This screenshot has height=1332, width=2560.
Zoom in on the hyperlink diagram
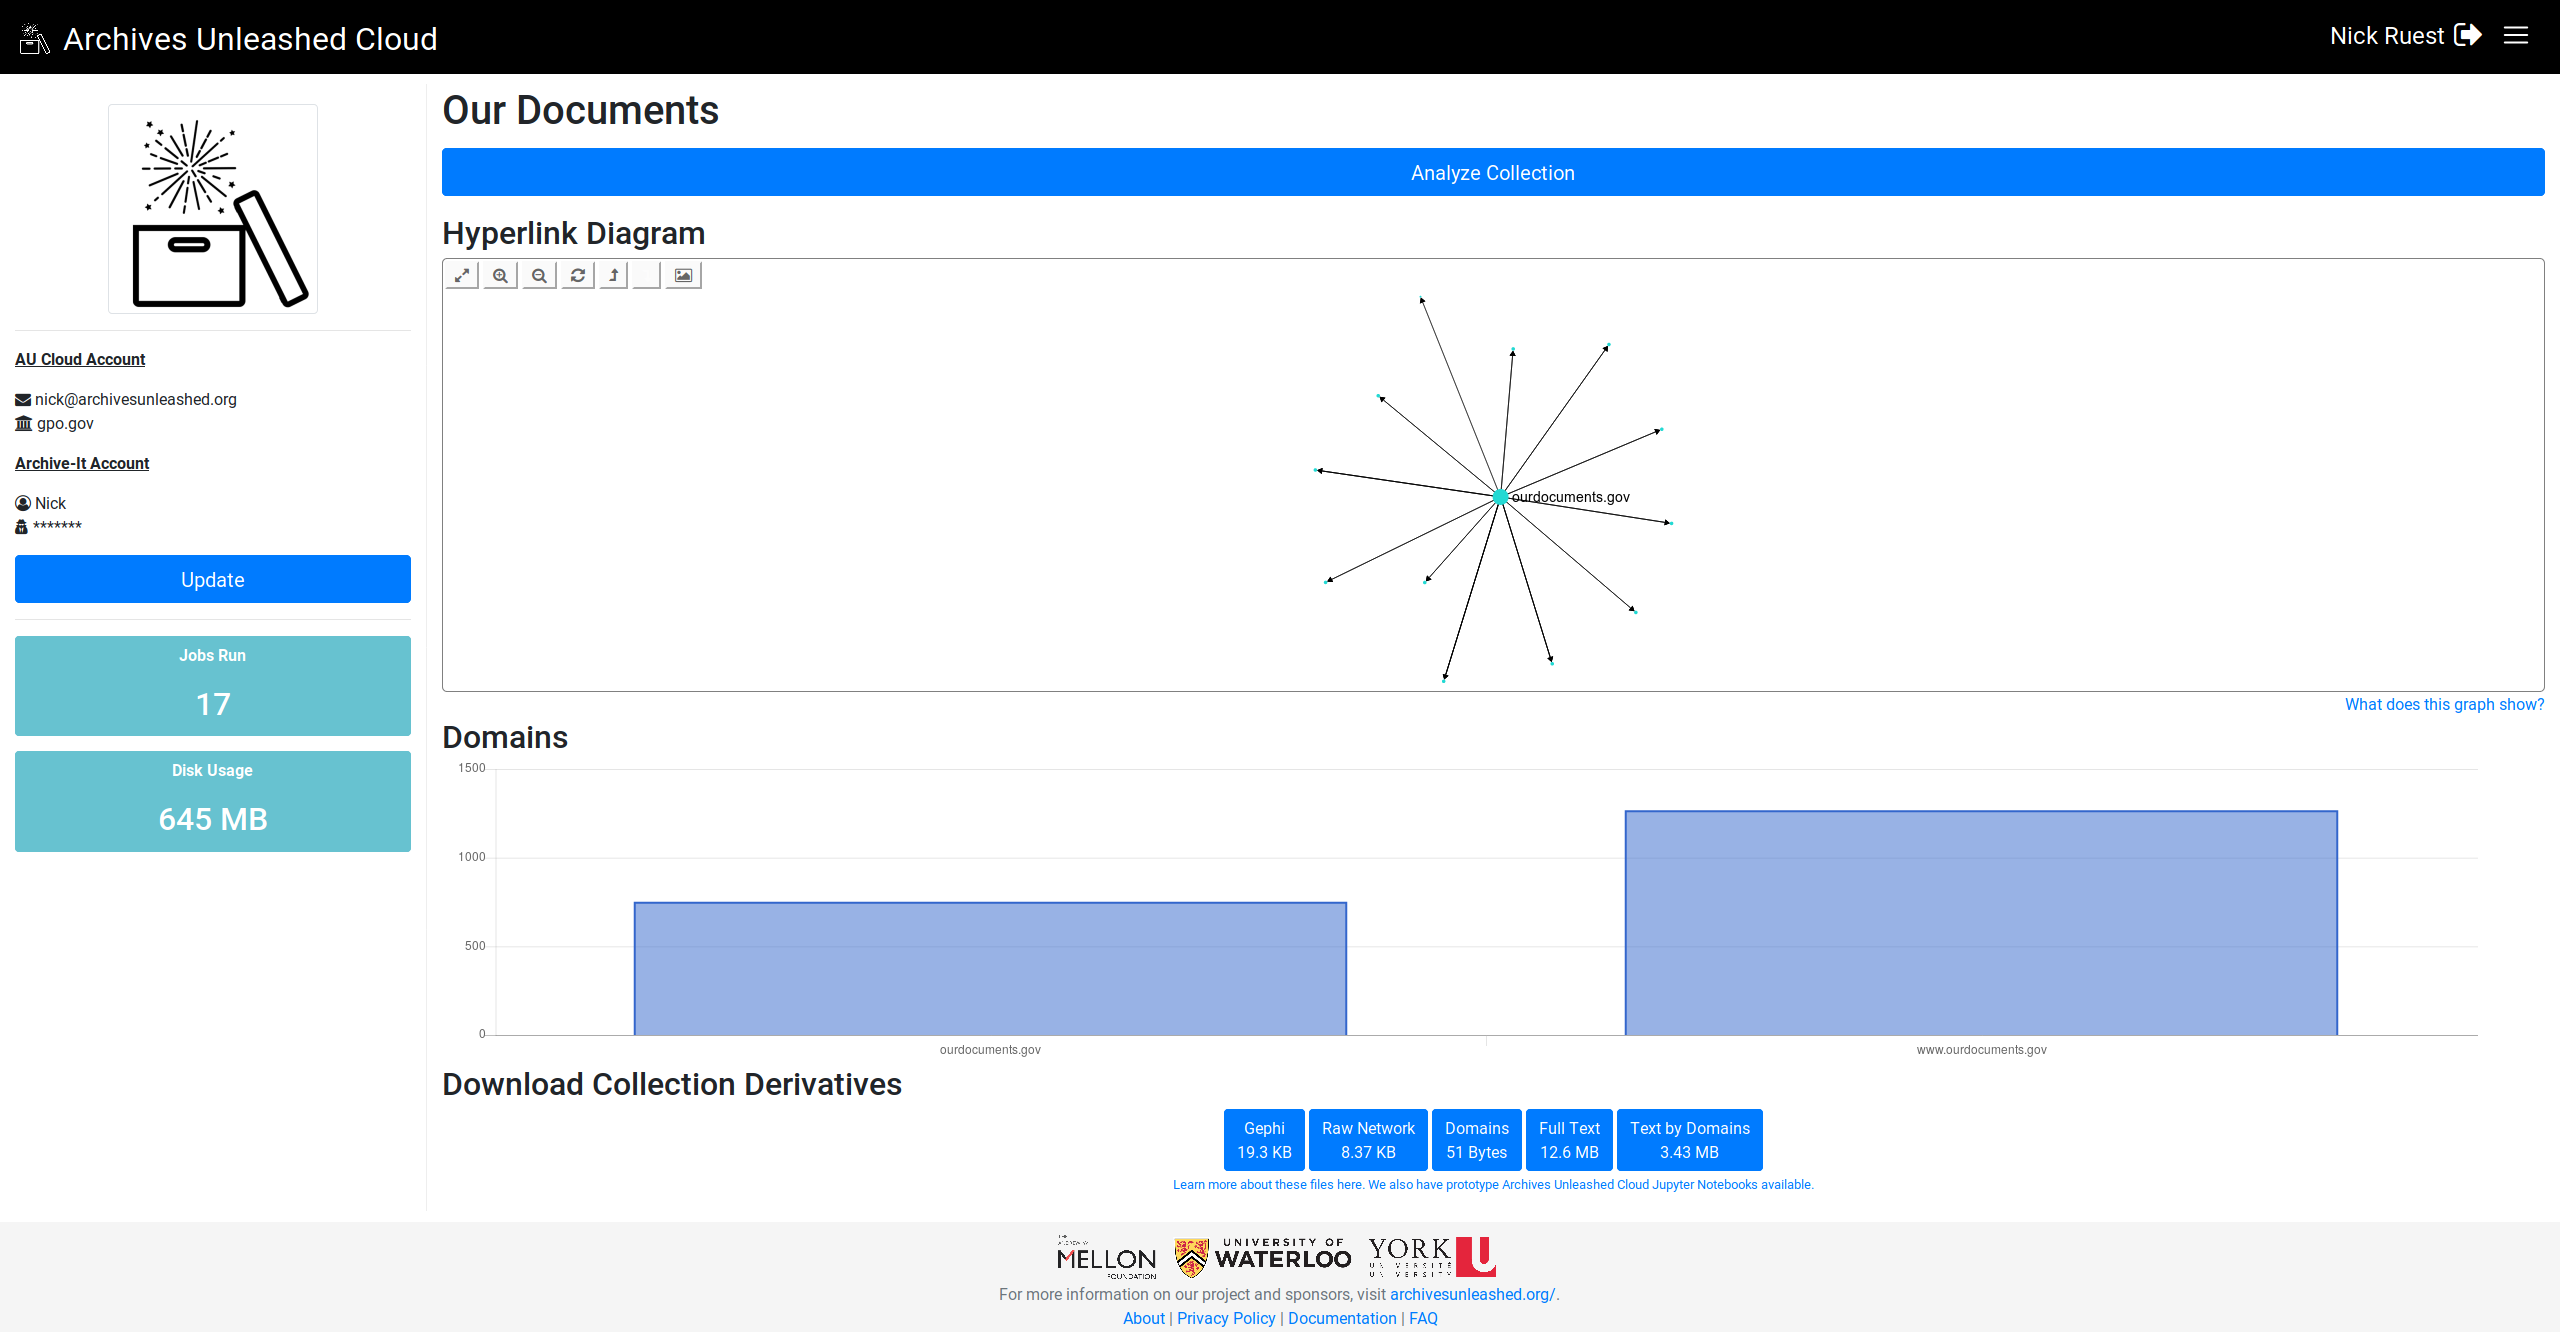(x=500, y=275)
